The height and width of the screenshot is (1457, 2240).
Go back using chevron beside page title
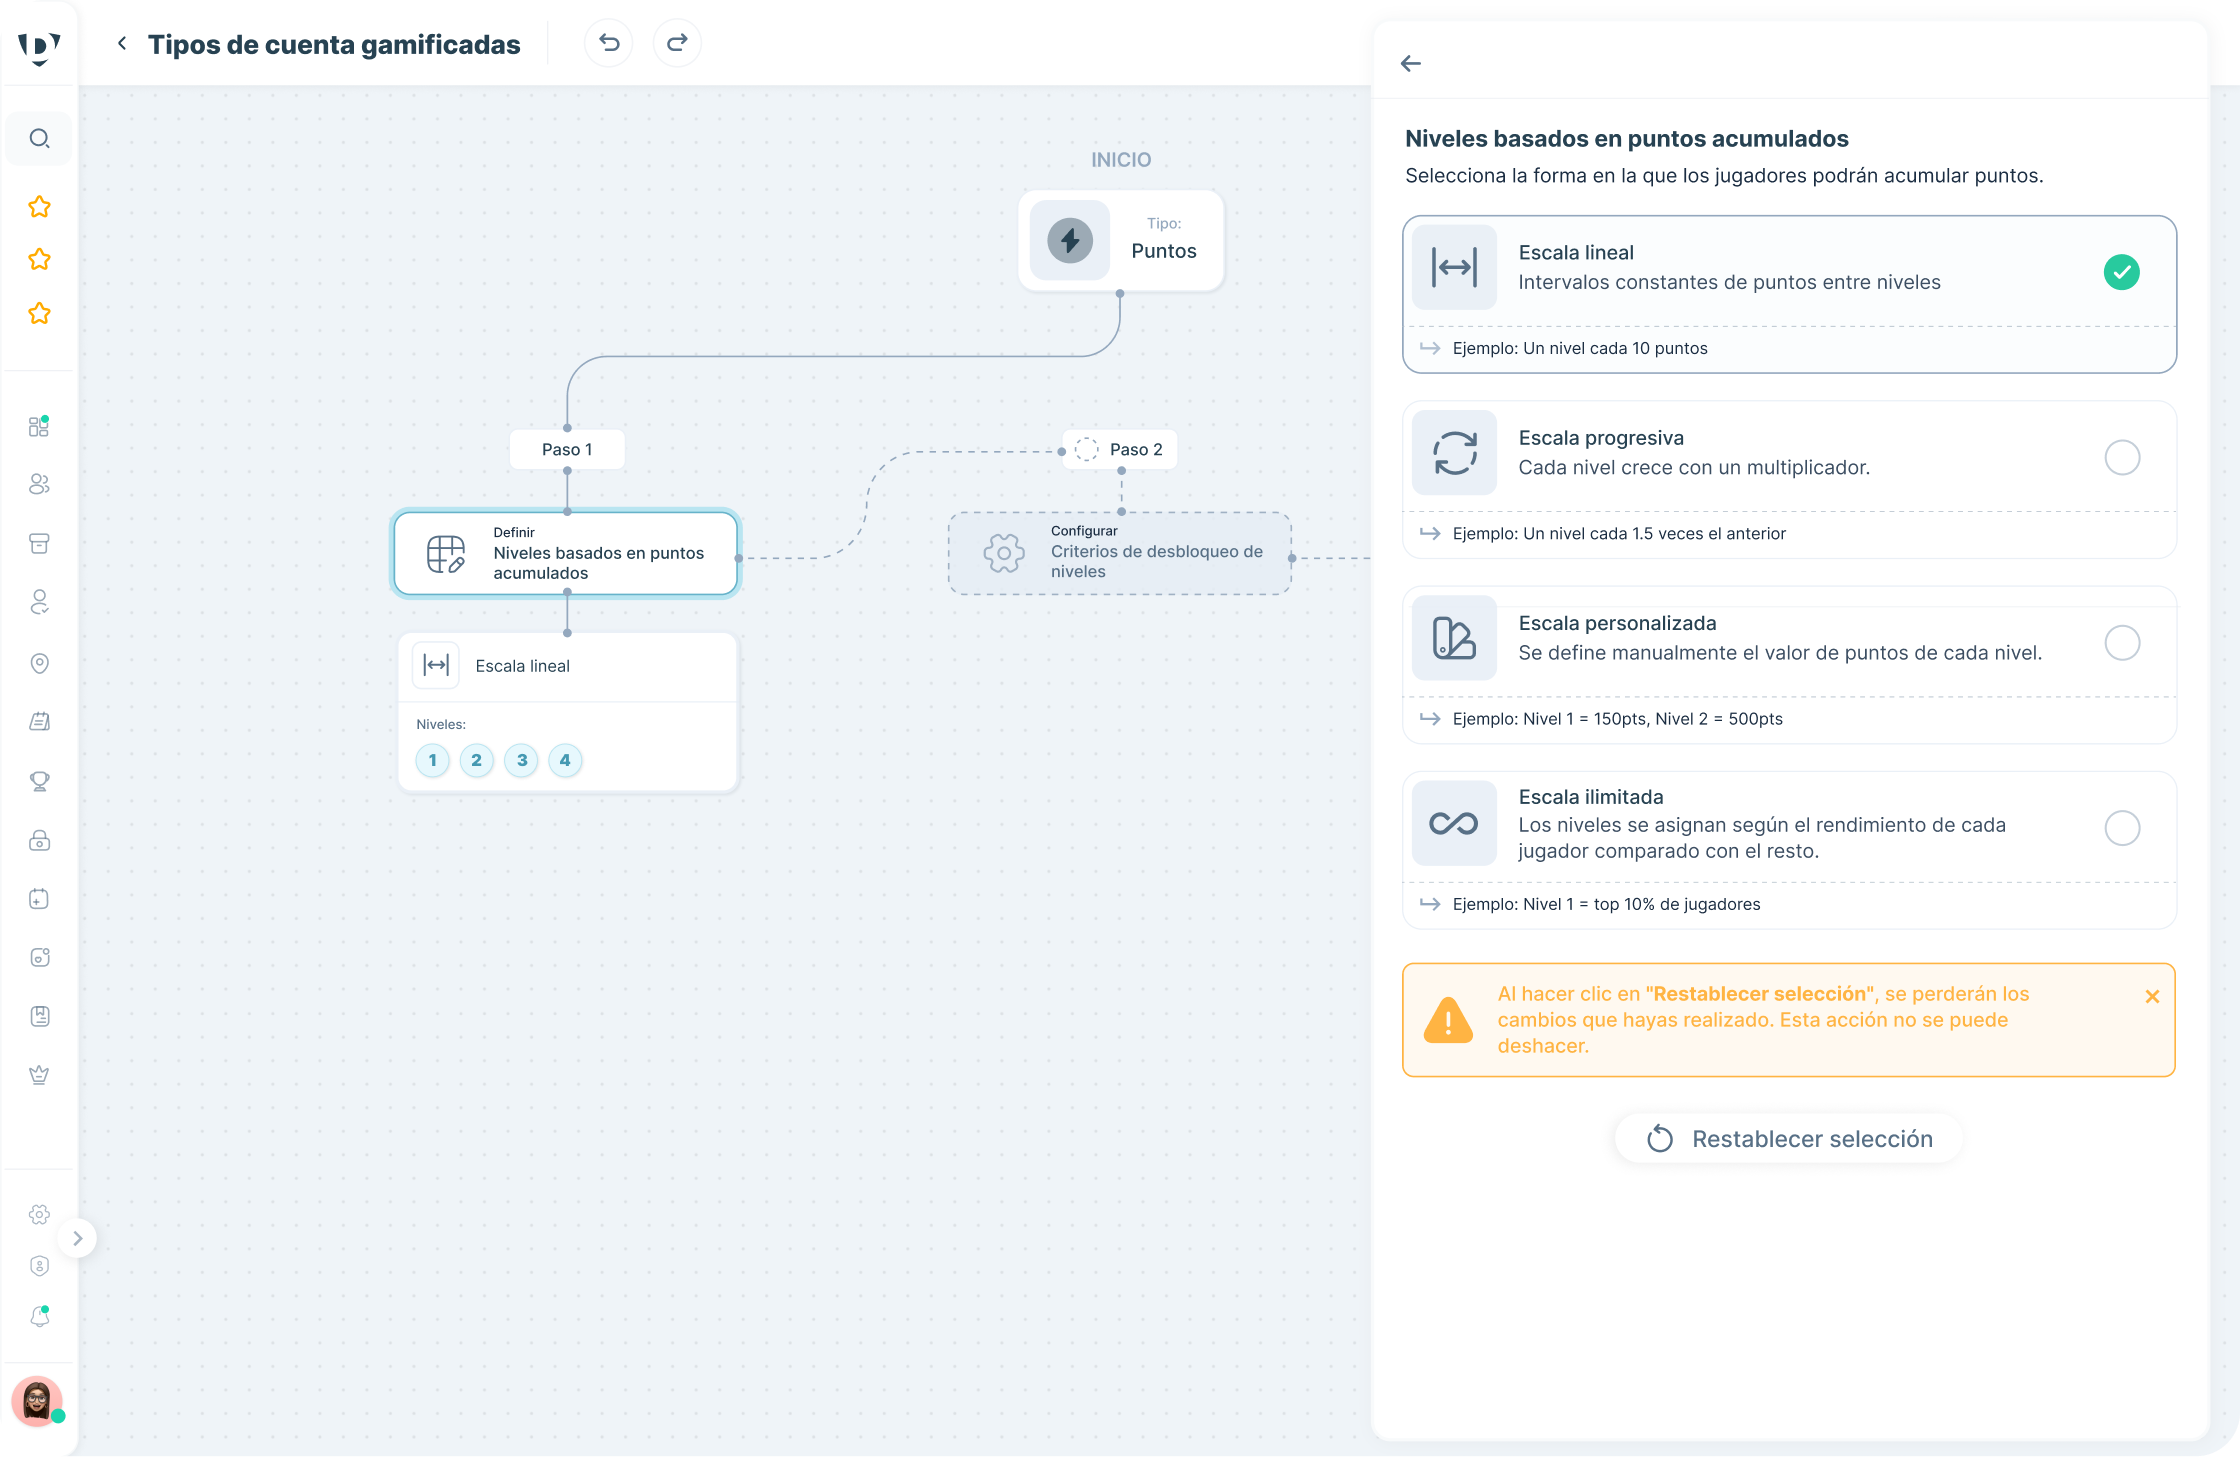[122, 43]
